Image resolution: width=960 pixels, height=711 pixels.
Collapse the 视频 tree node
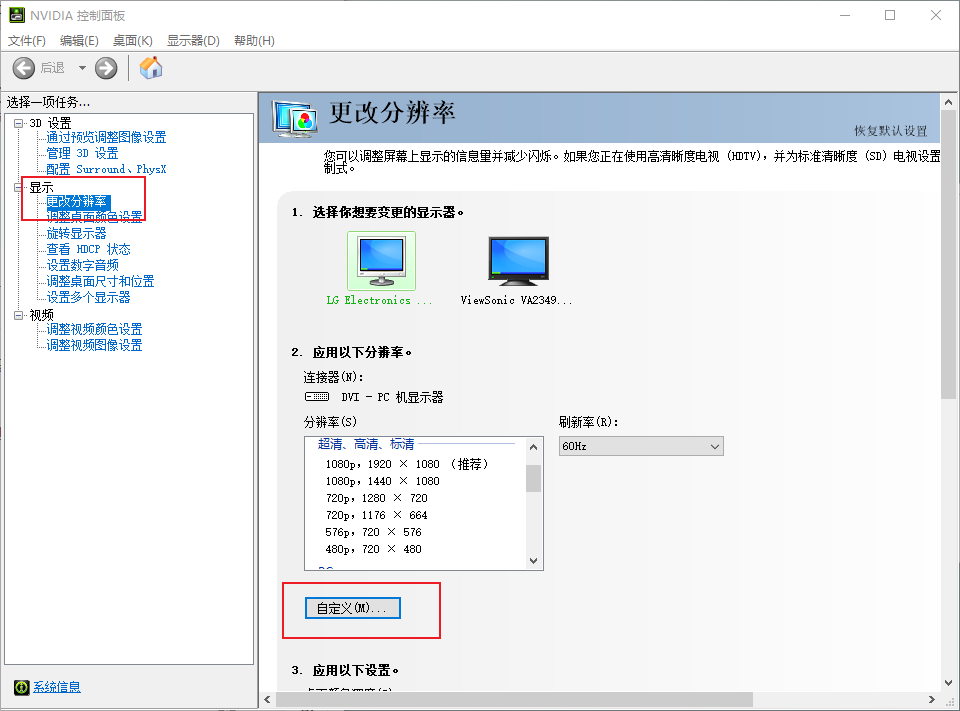point(18,315)
